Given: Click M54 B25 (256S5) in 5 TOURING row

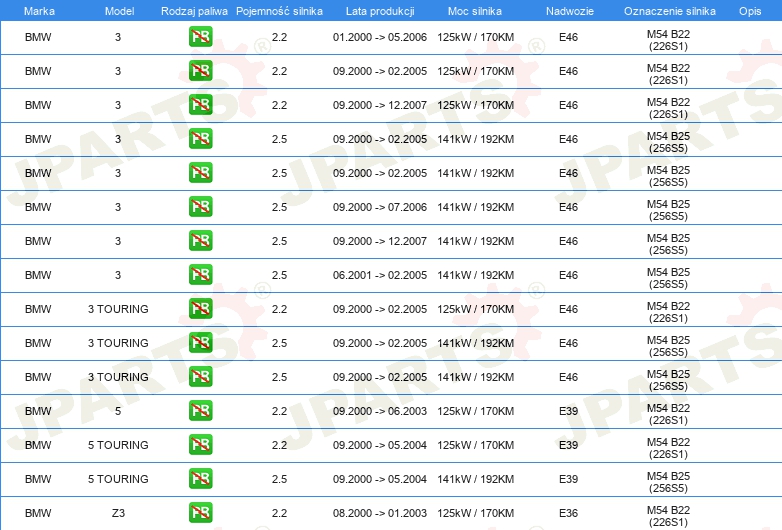Looking at the screenshot, I should pyautogui.click(x=668, y=482).
